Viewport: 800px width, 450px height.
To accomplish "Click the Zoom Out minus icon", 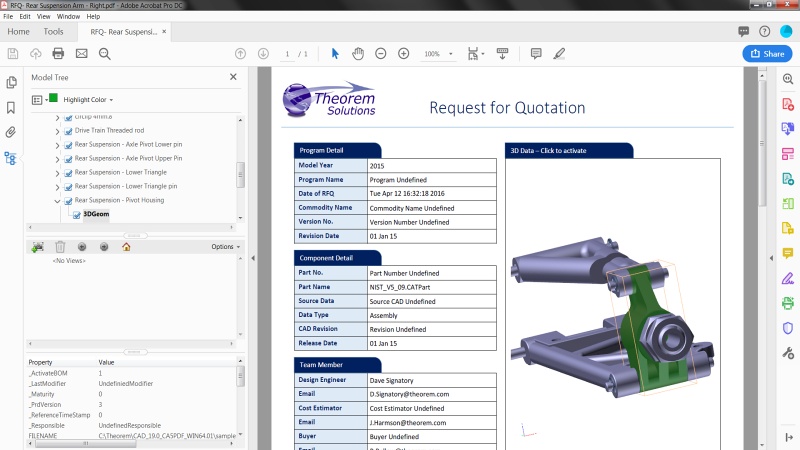I will [381, 54].
